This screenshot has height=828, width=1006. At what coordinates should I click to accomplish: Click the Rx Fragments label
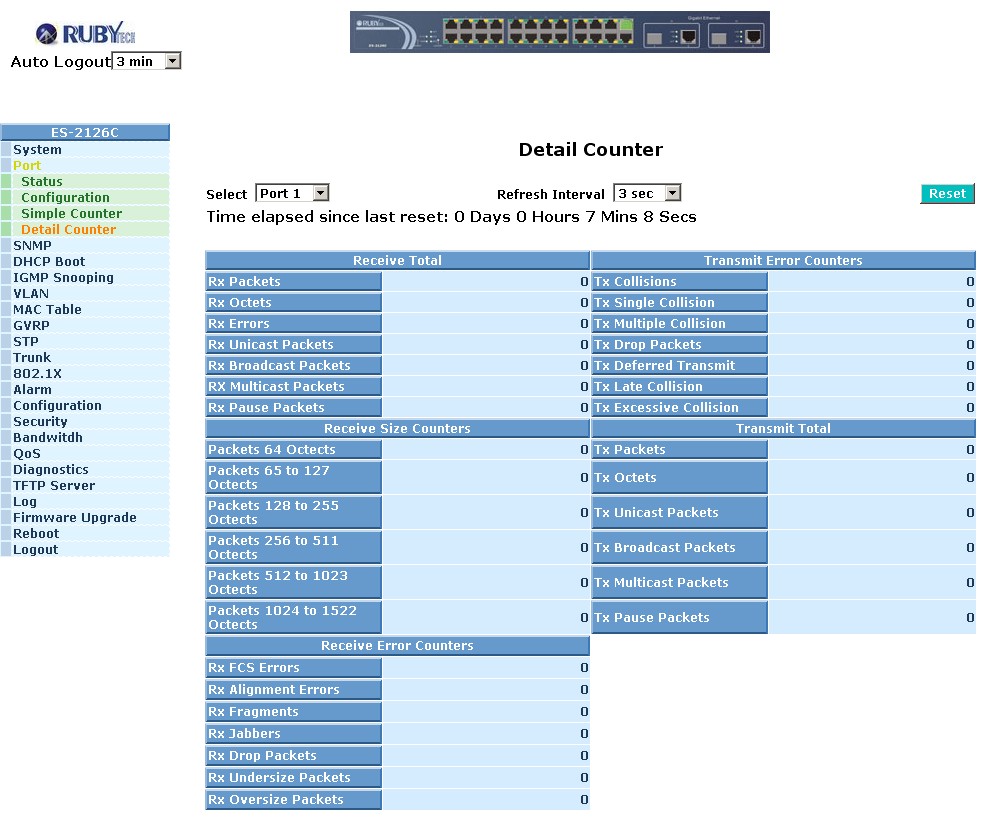[293, 712]
